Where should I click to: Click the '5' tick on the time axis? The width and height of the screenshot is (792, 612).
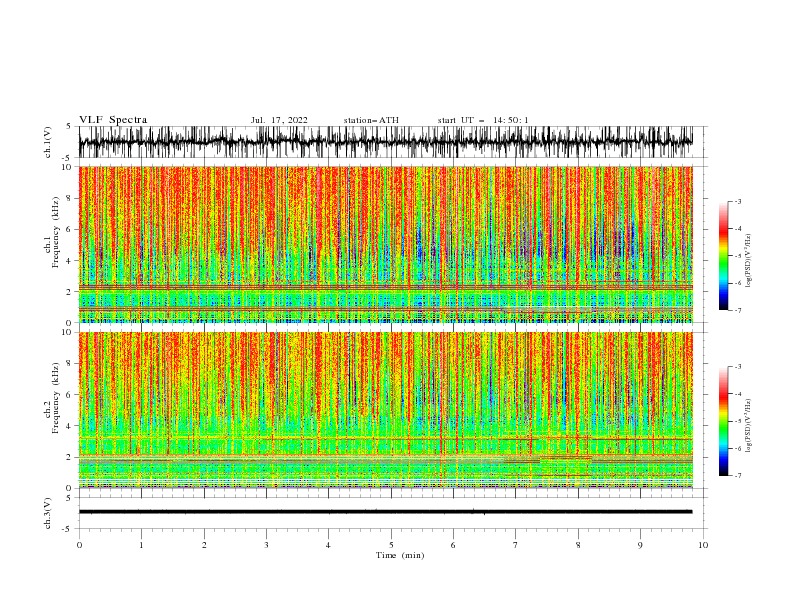coord(391,545)
